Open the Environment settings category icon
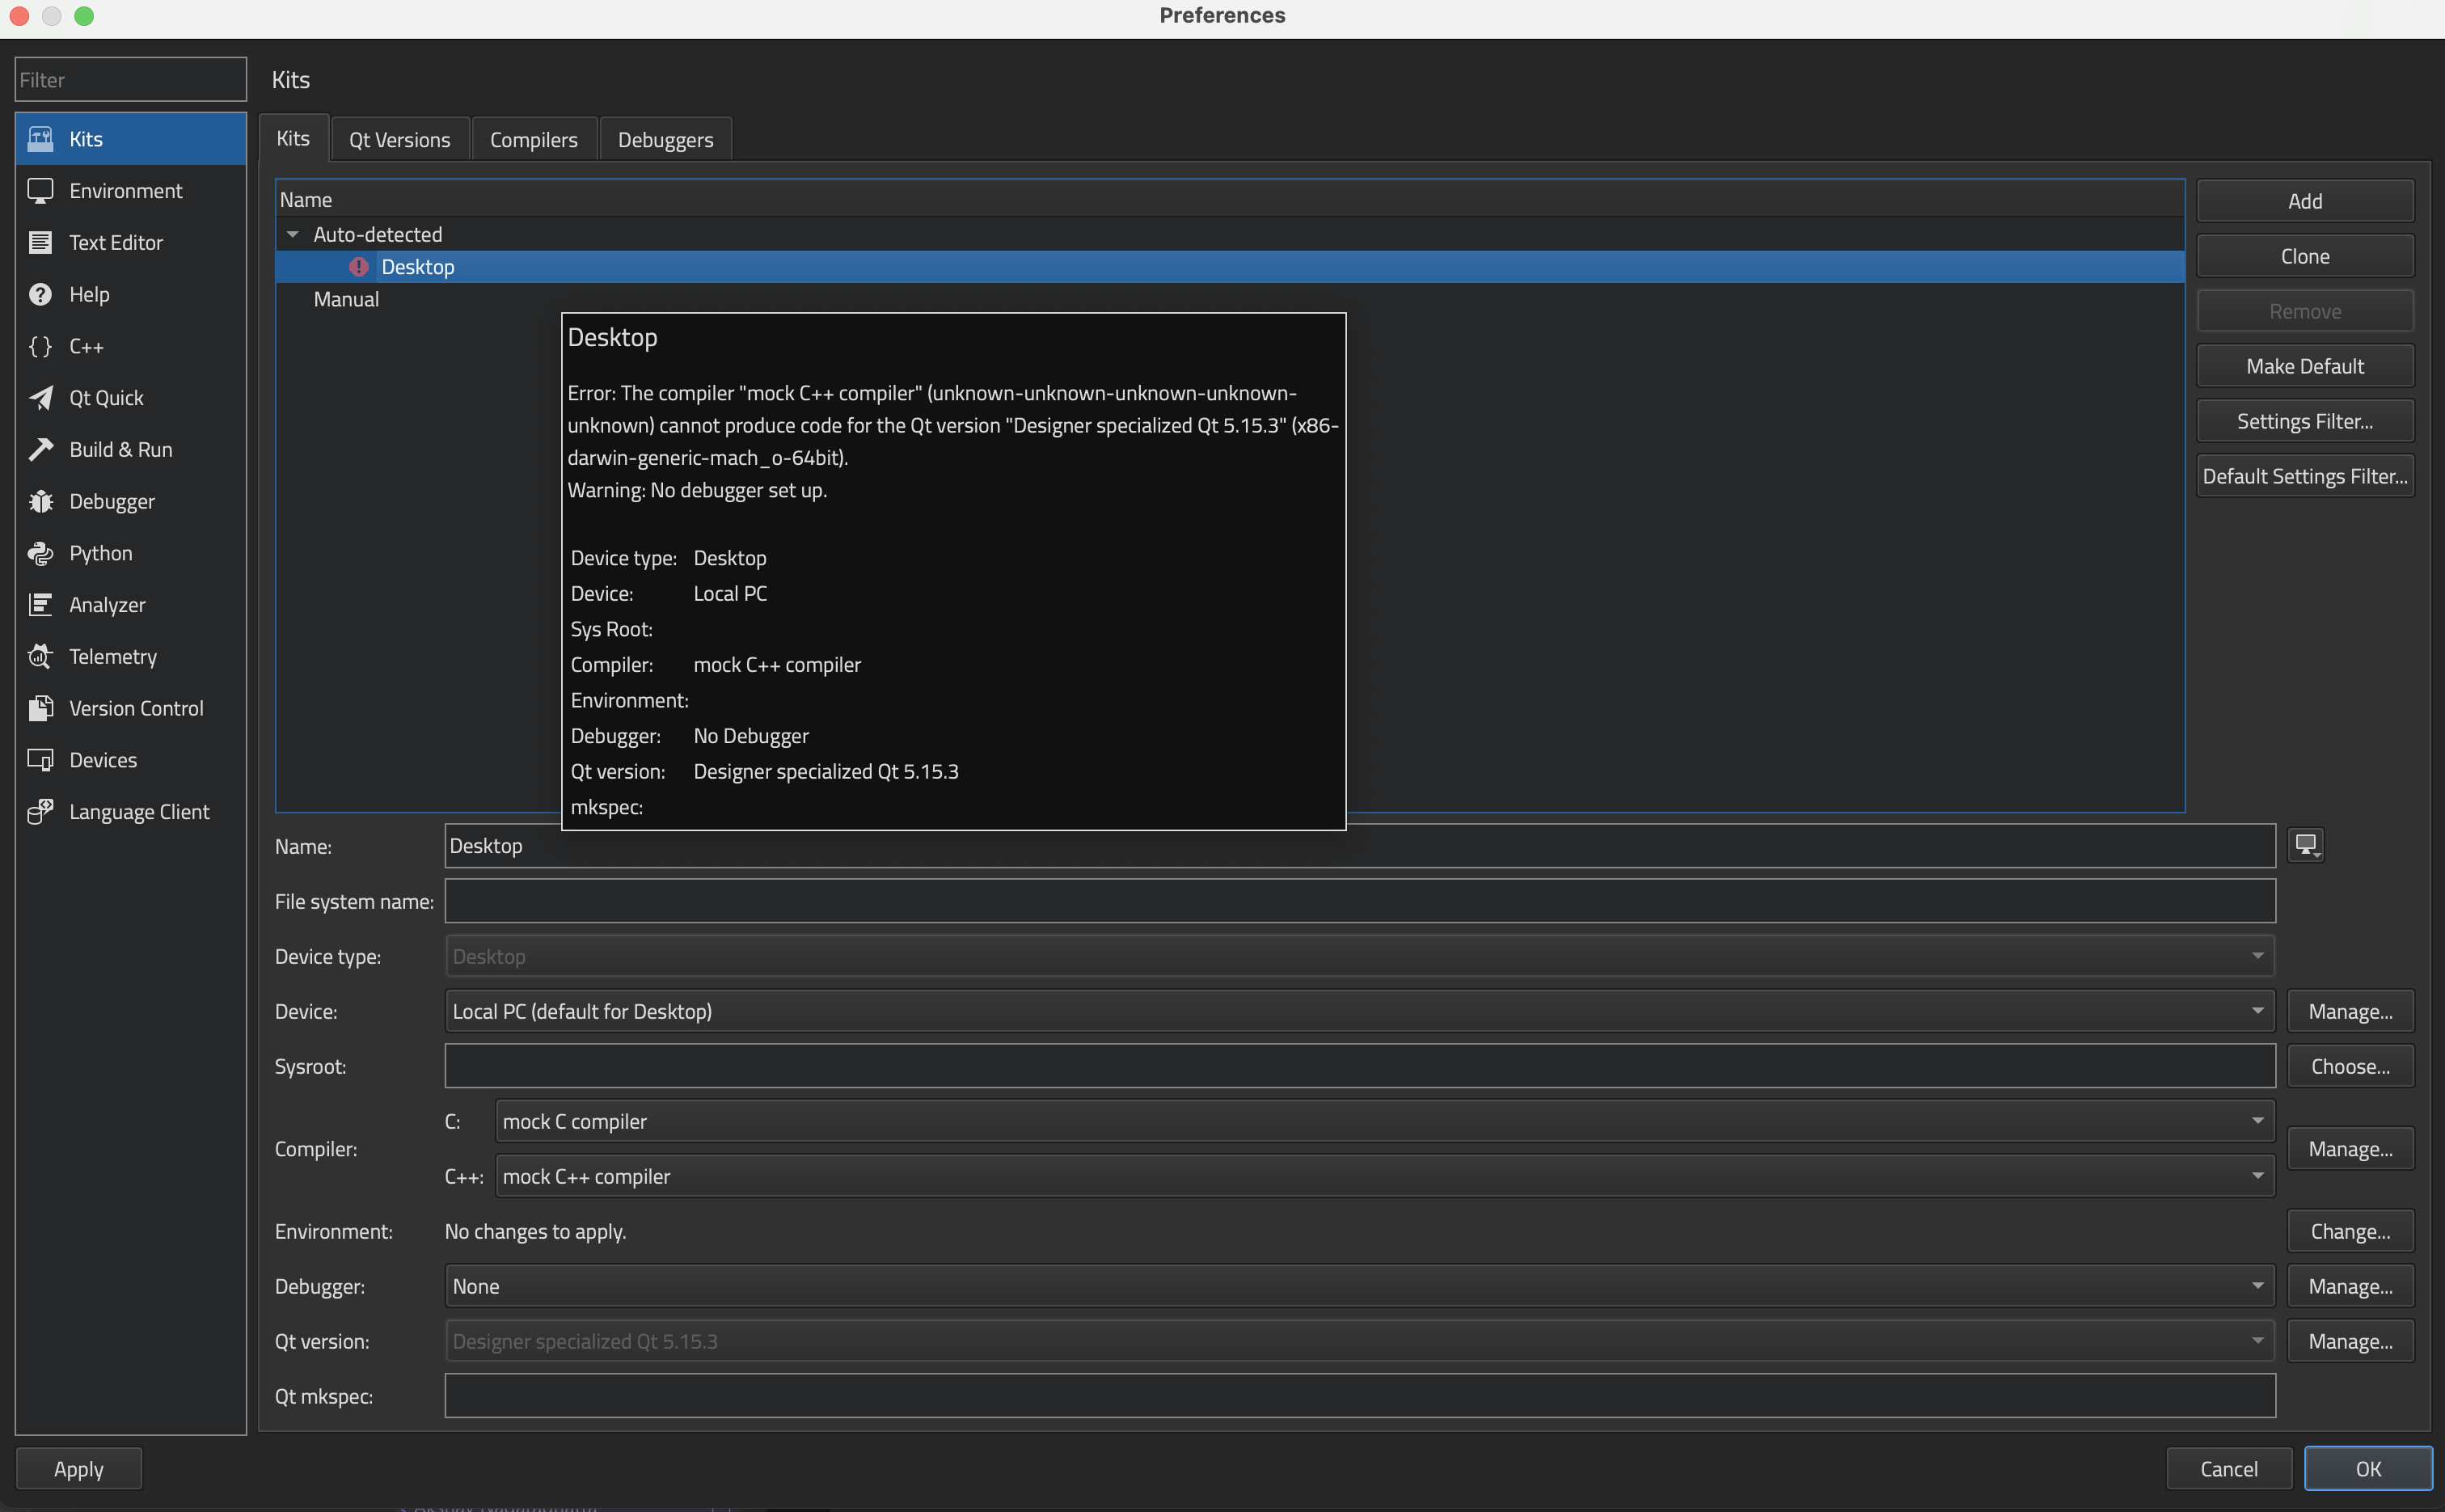The height and width of the screenshot is (1512, 2445). tap(40, 191)
